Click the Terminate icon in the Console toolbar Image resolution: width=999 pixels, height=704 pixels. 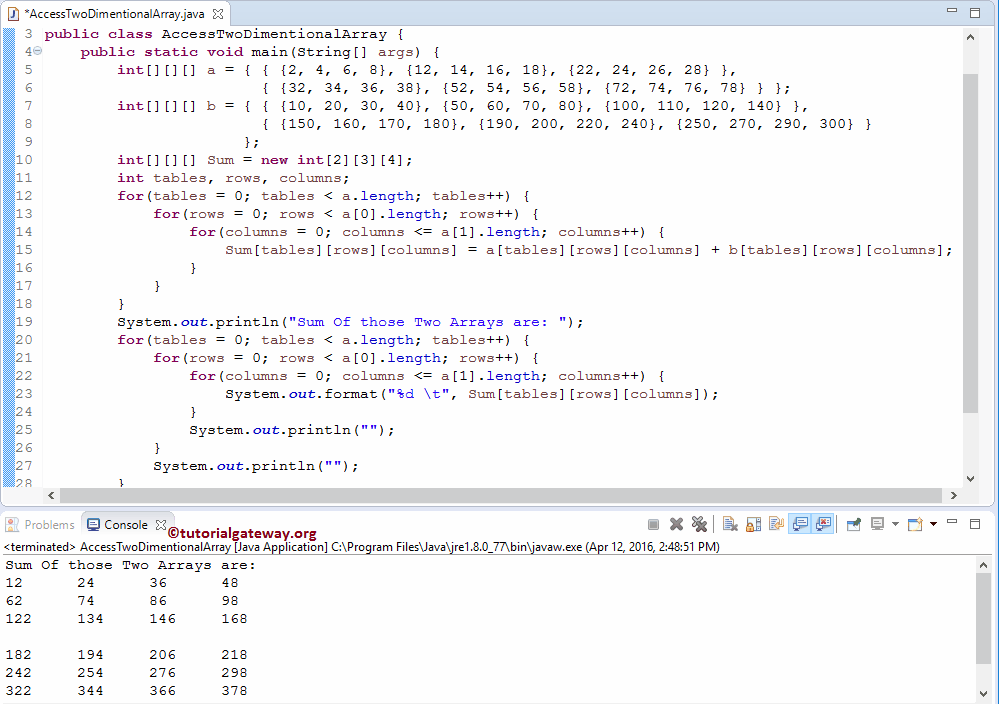point(652,524)
